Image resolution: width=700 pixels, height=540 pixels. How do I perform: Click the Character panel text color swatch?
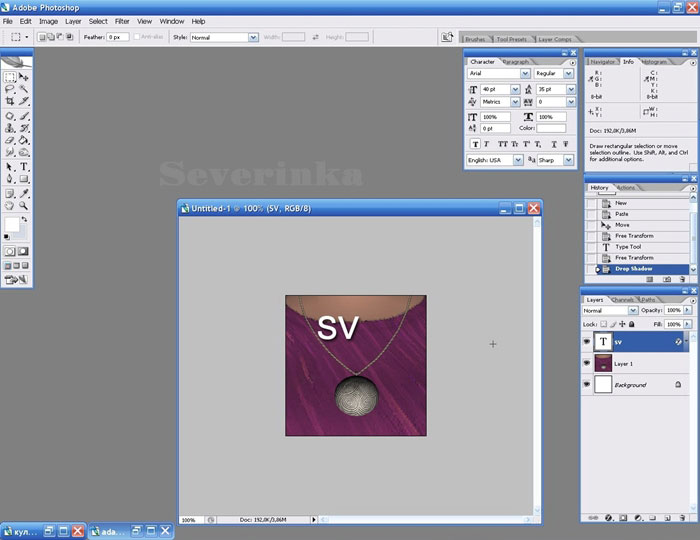(551, 128)
